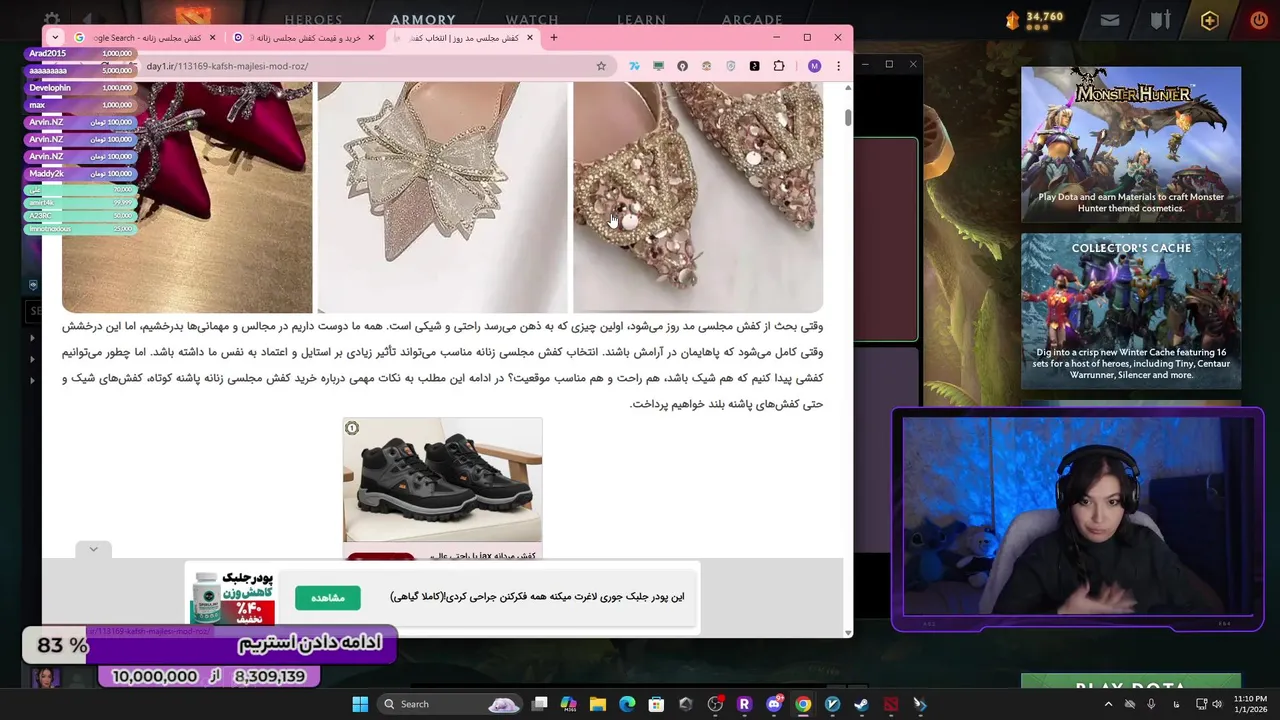Open LEARN in Dota top menu
This screenshot has width=1280, height=720.
point(641,19)
